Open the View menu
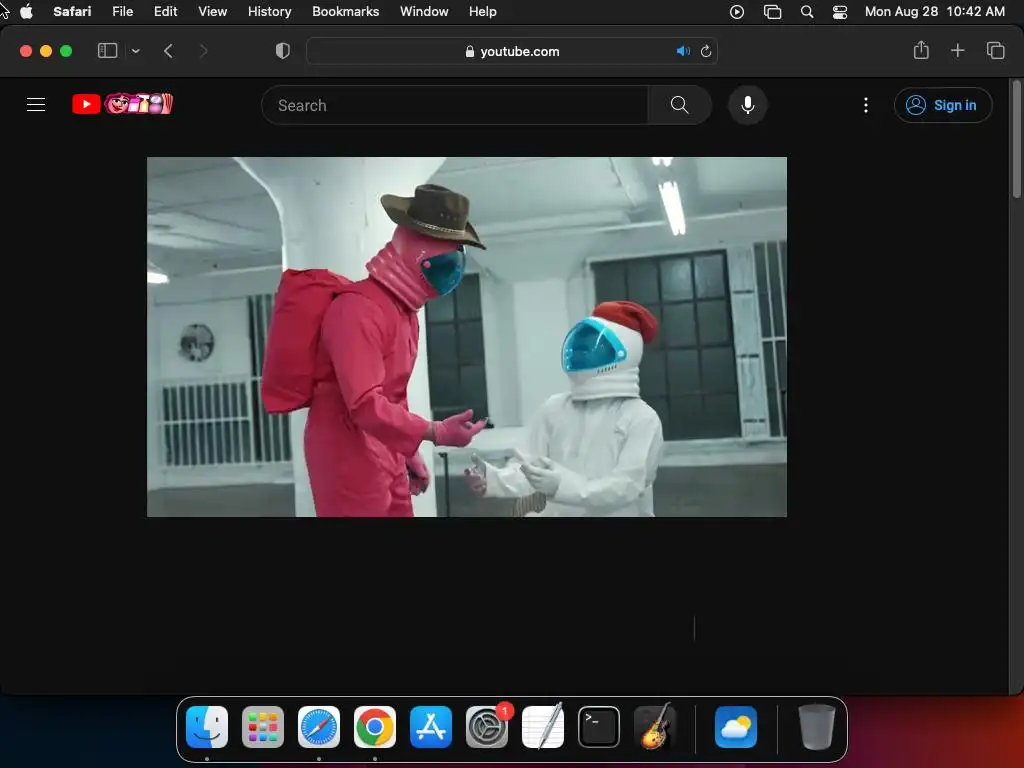The image size is (1024, 768). point(212,11)
